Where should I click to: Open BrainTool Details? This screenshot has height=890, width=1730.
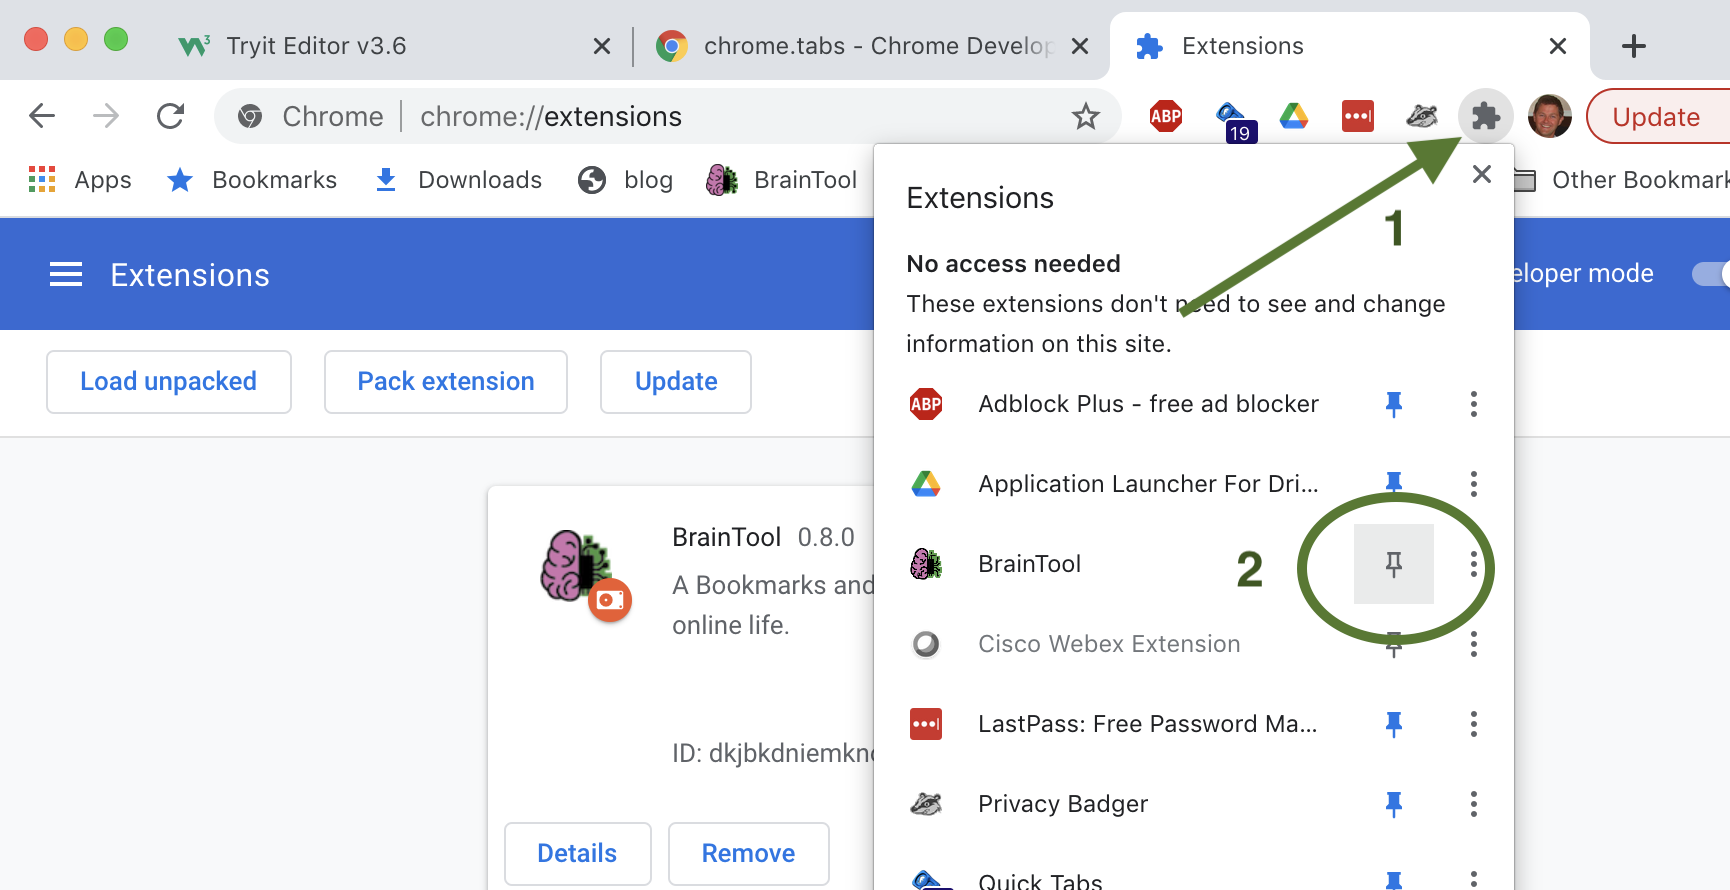(x=578, y=854)
